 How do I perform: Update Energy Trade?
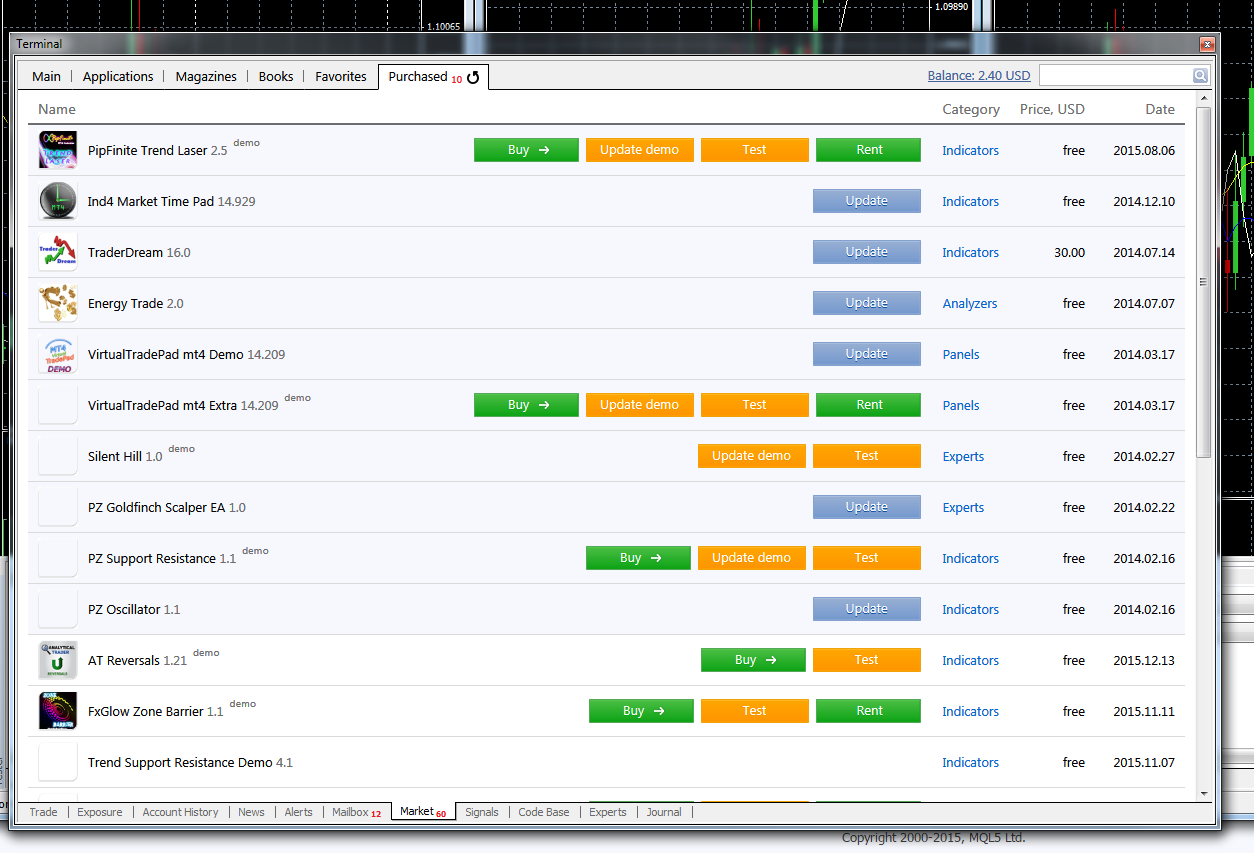[x=867, y=303]
